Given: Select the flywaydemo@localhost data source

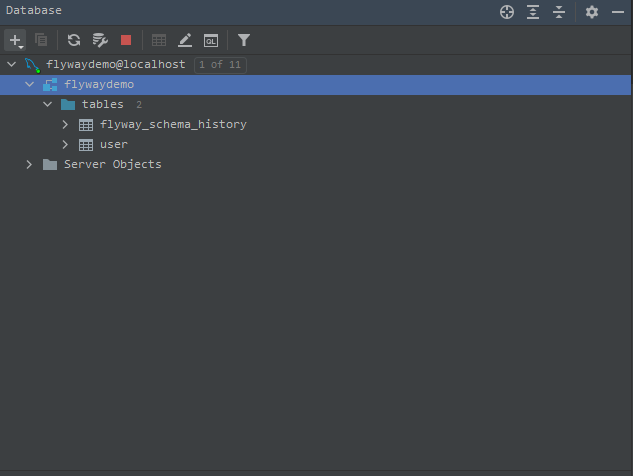Looking at the screenshot, I should click(x=115, y=64).
